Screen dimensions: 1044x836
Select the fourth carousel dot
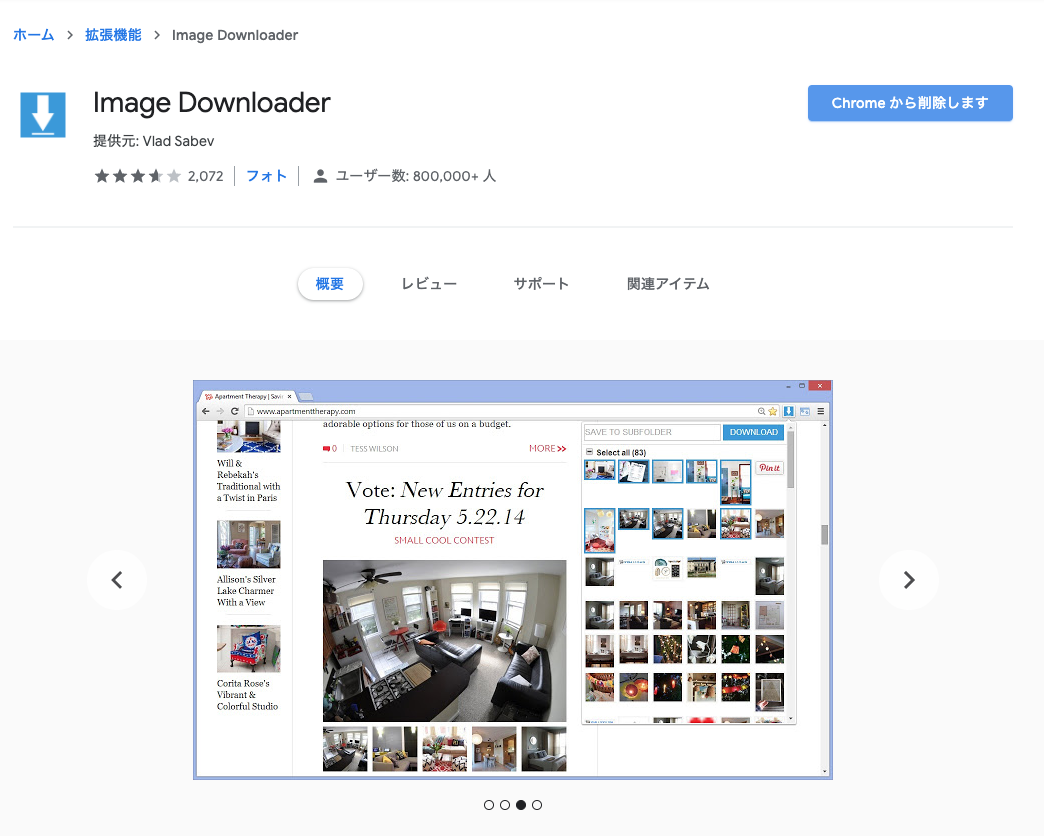(537, 805)
